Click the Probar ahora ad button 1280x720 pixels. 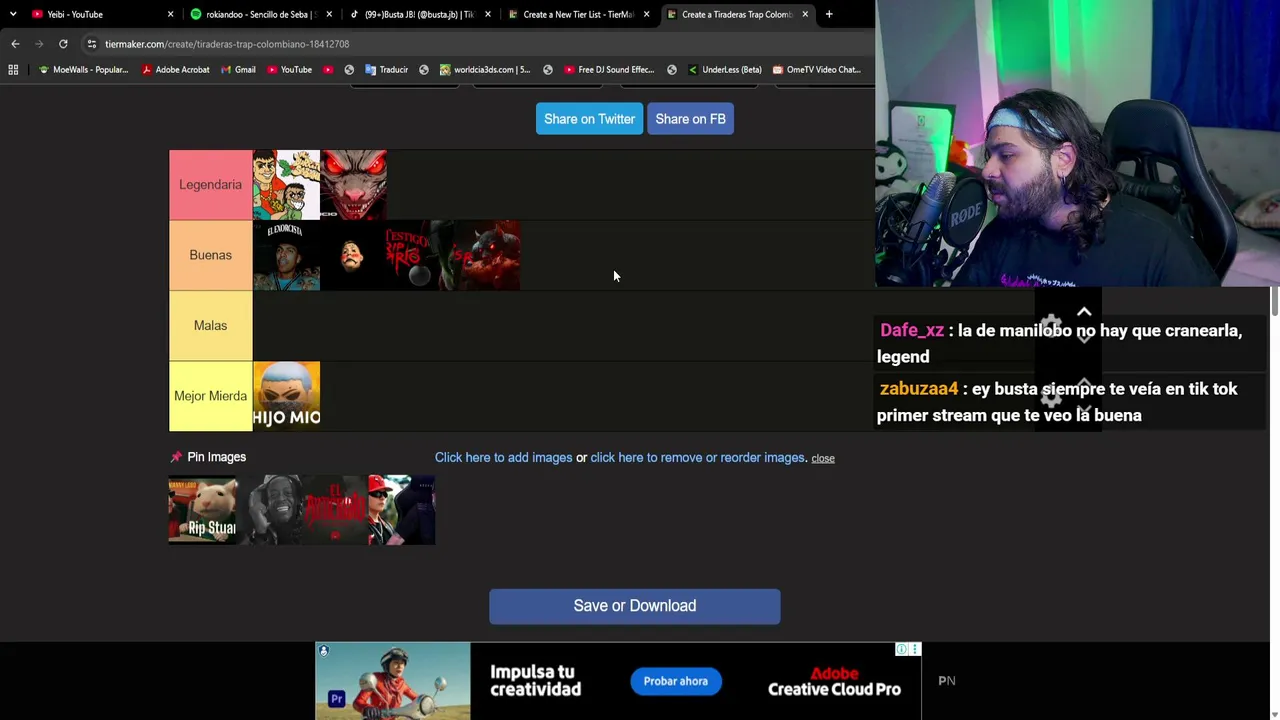pos(675,681)
